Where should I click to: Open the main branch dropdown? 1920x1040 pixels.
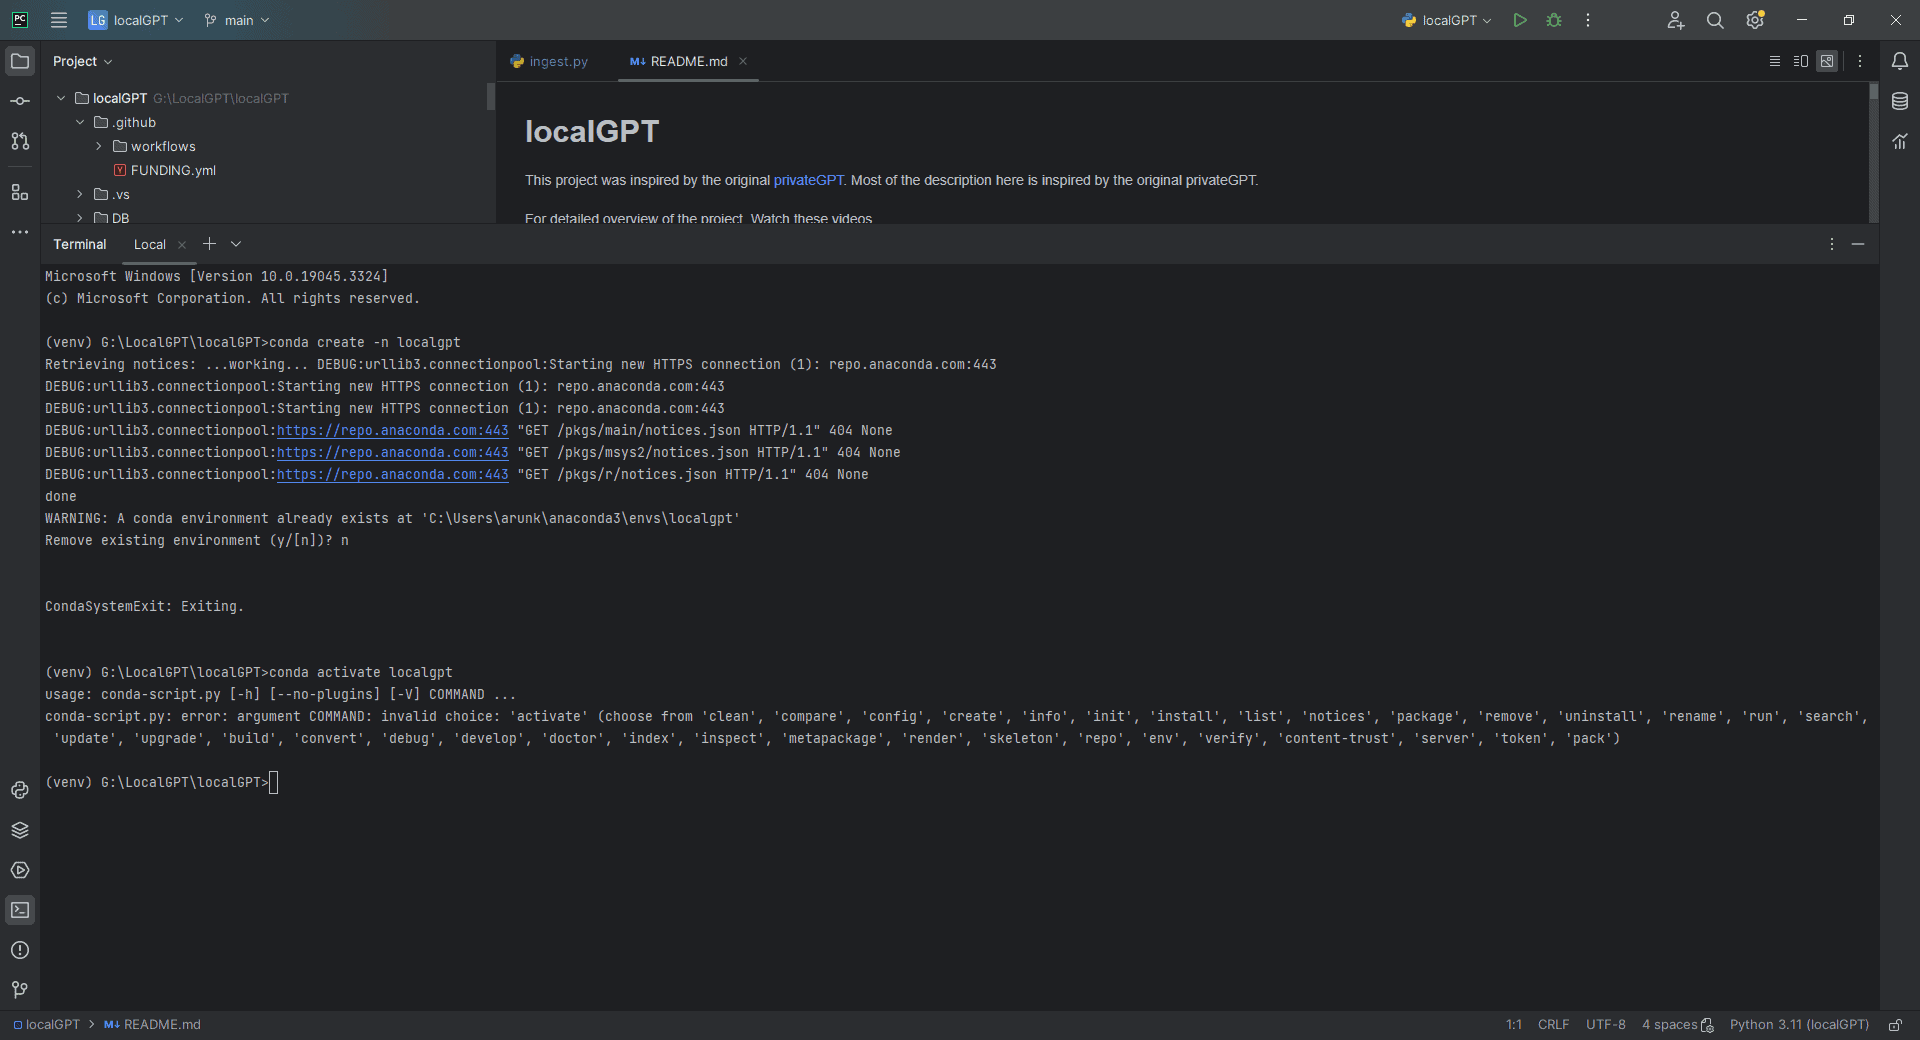[237, 20]
